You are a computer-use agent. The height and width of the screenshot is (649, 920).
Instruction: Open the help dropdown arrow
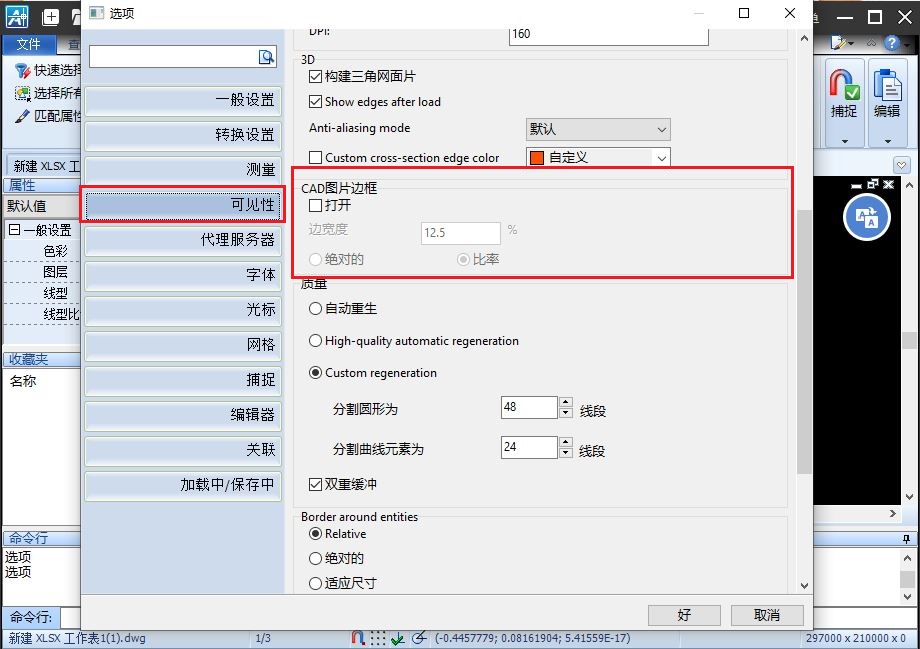point(908,43)
